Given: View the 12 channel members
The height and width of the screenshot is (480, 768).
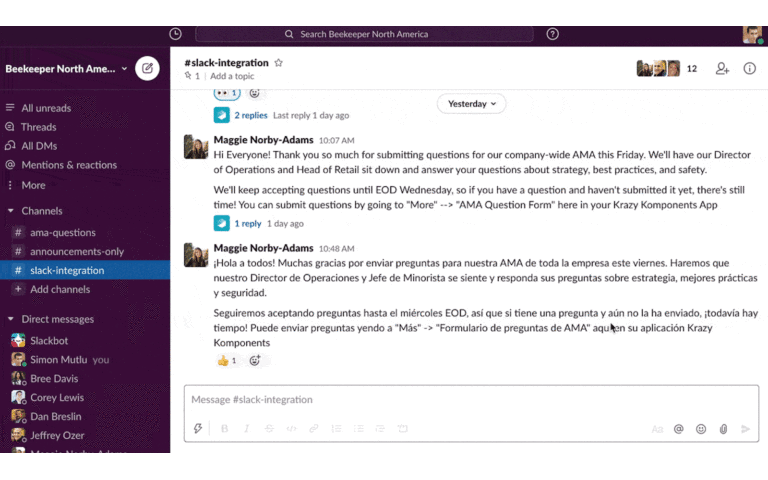Looking at the screenshot, I should 667,69.
